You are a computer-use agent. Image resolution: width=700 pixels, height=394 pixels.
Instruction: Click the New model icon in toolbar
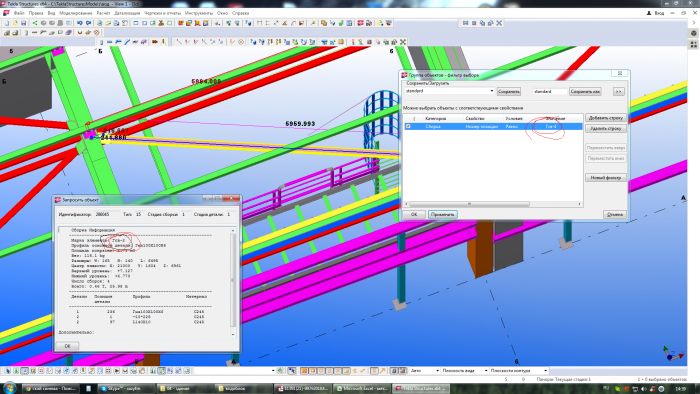[7, 23]
